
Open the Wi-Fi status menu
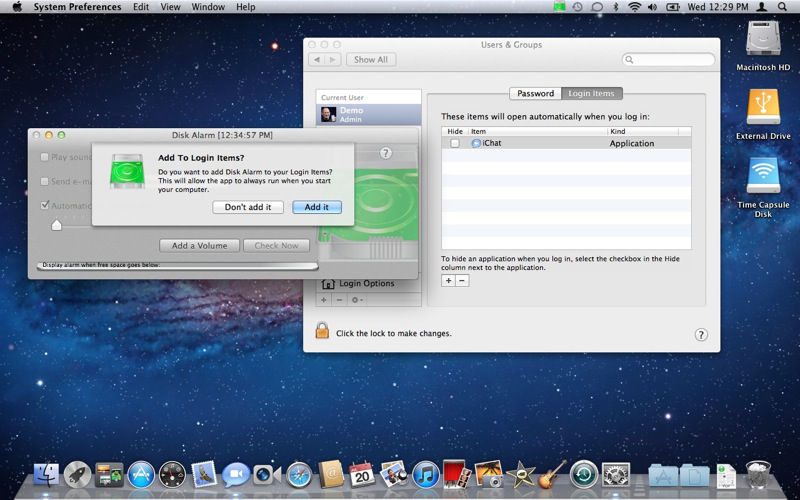(x=634, y=7)
